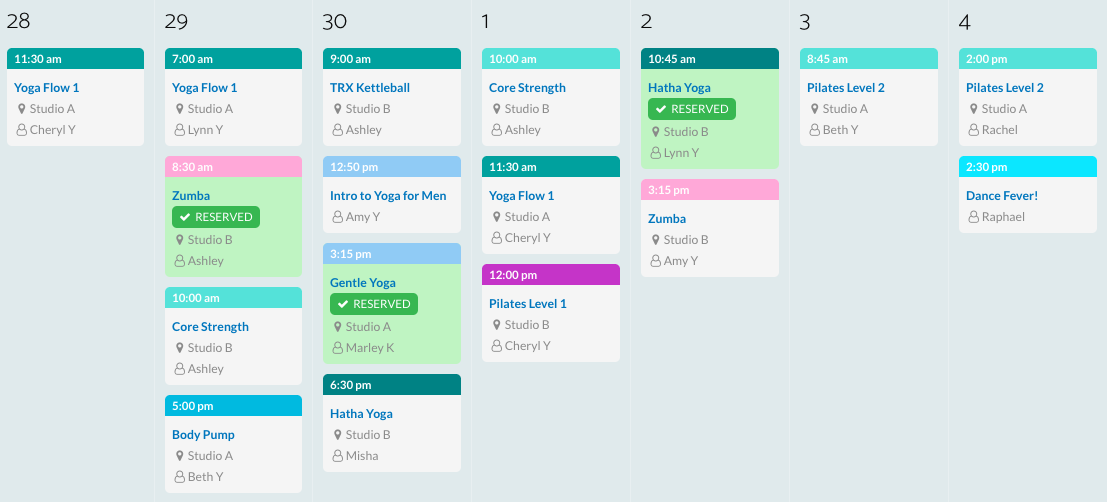Click location pin in Body Pump class
This screenshot has width=1107, height=502.
[180, 456]
